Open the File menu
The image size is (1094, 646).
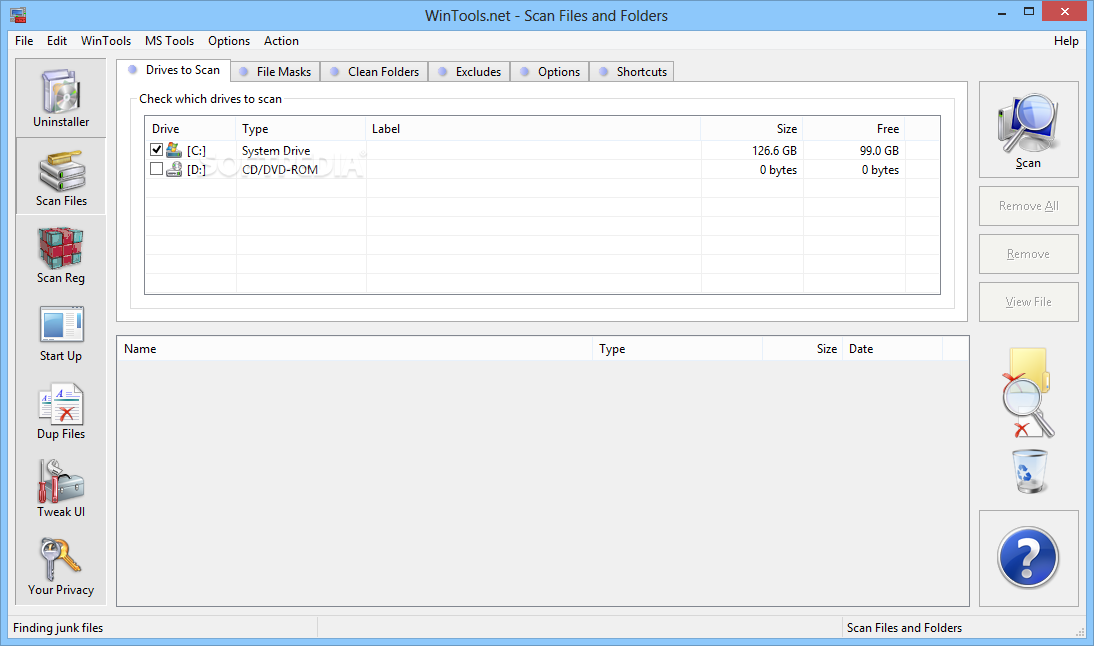[24, 40]
